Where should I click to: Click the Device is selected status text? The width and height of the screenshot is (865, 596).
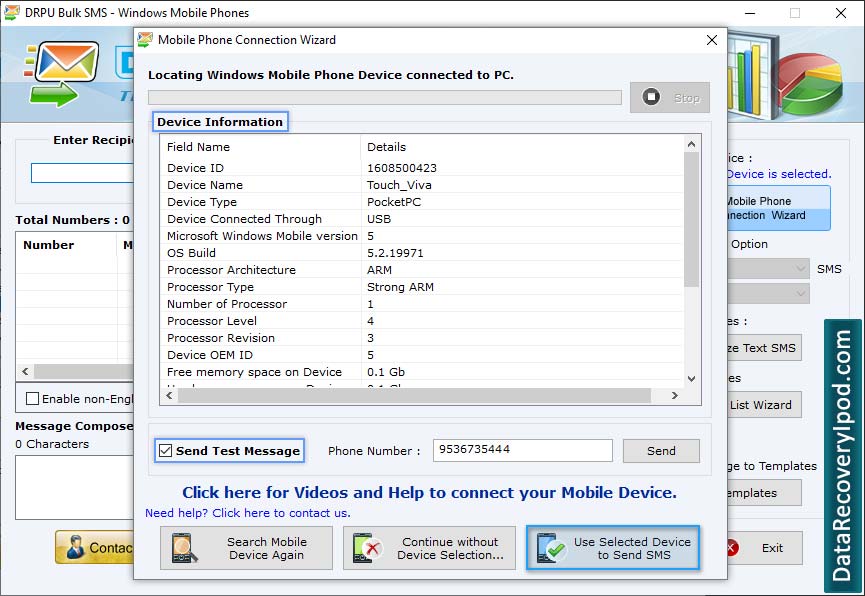(x=779, y=174)
